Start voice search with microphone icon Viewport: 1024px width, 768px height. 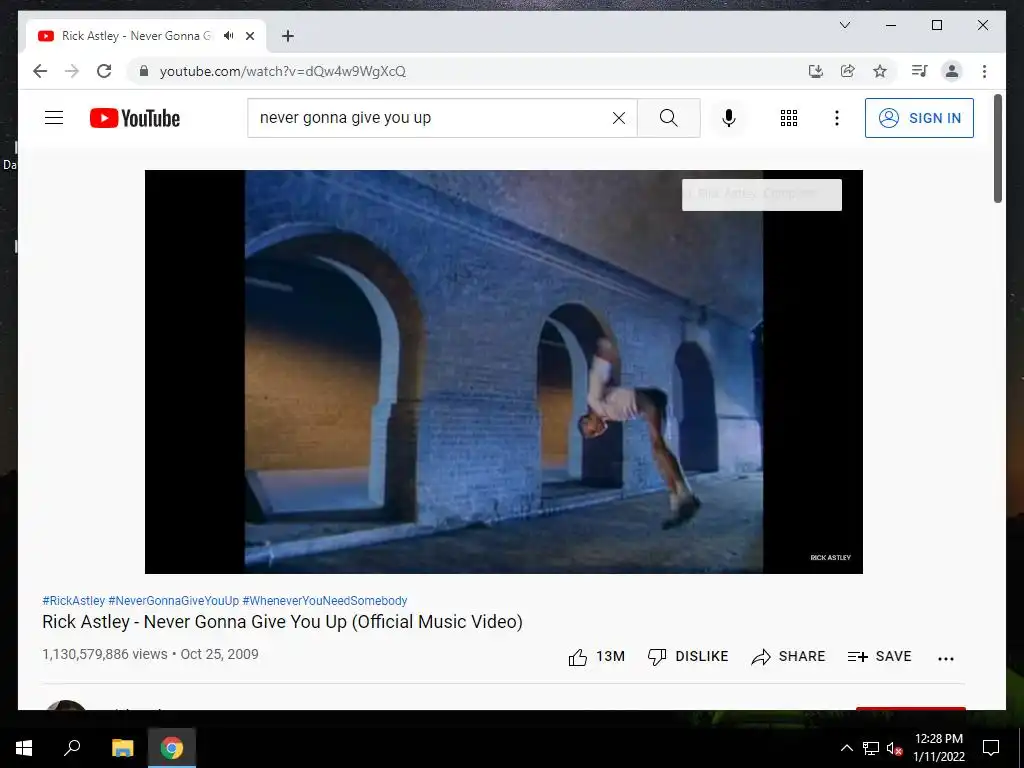pyautogui.click(x=729, y=118)
